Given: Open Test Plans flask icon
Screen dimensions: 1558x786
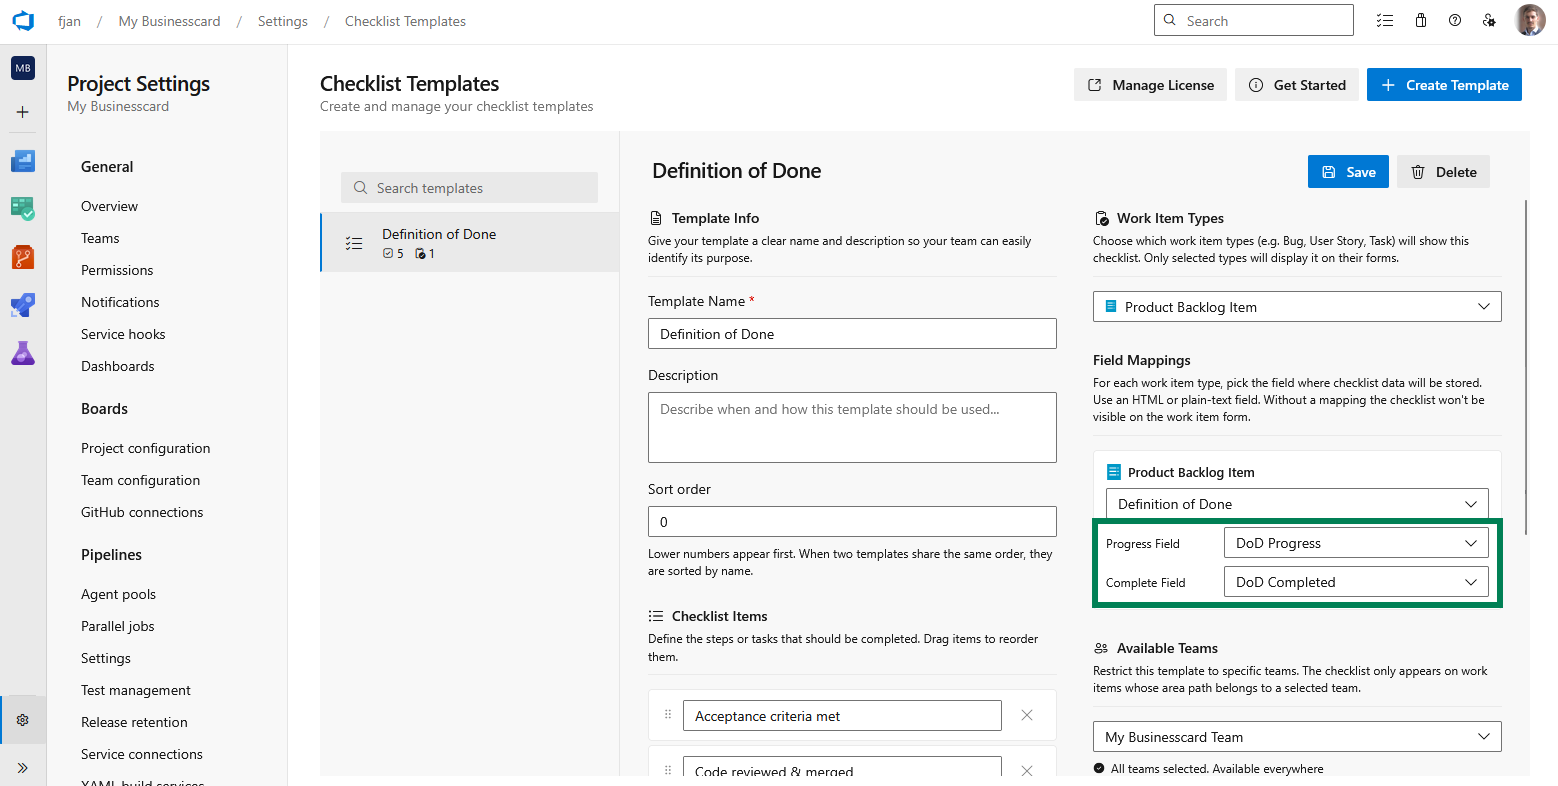Looking at the screenshot, I should (x=22, y=352).
